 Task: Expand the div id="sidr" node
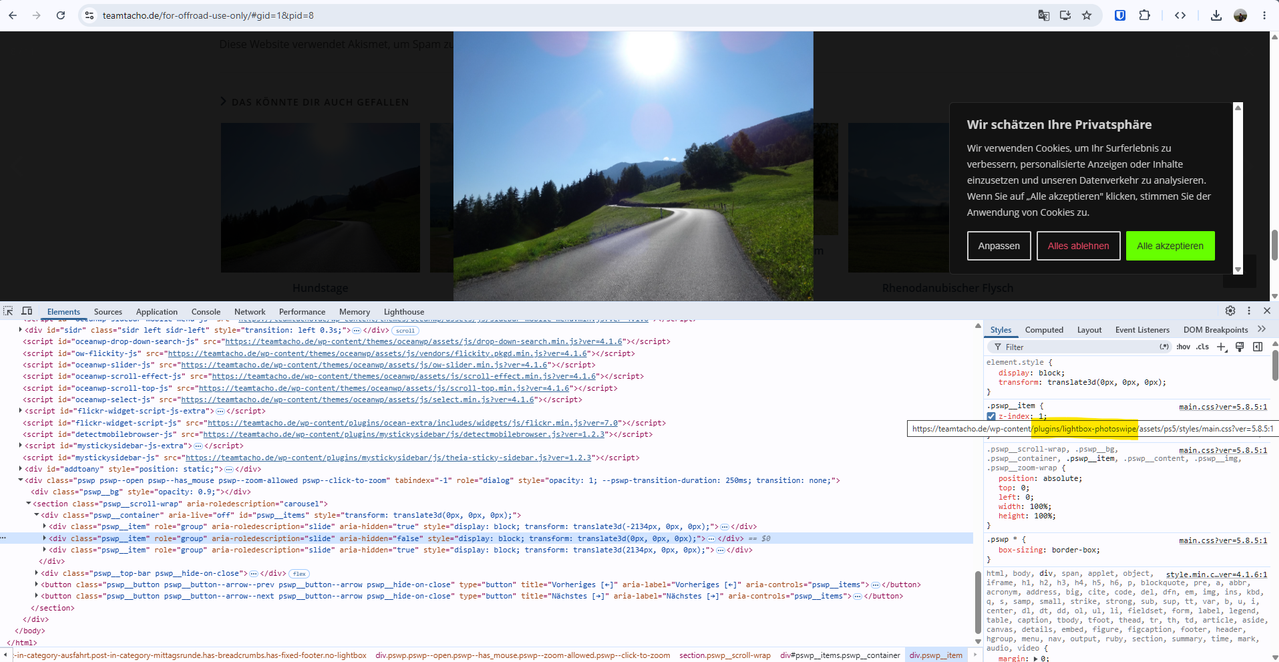[21, 329]
